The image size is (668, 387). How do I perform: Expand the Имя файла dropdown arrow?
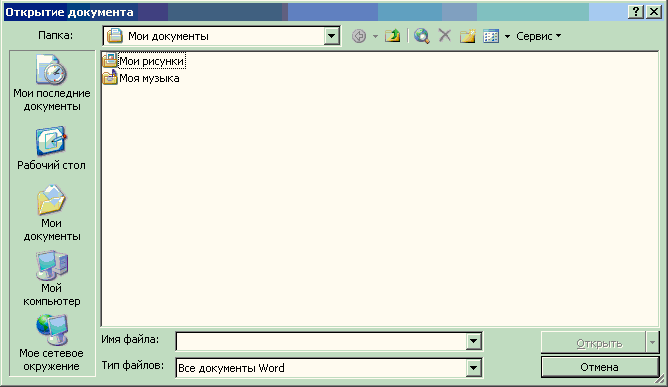click(x=473, y=341)
